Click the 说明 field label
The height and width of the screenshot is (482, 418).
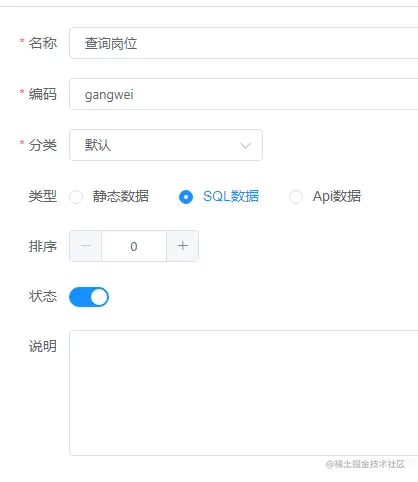[x=43, y=346]
